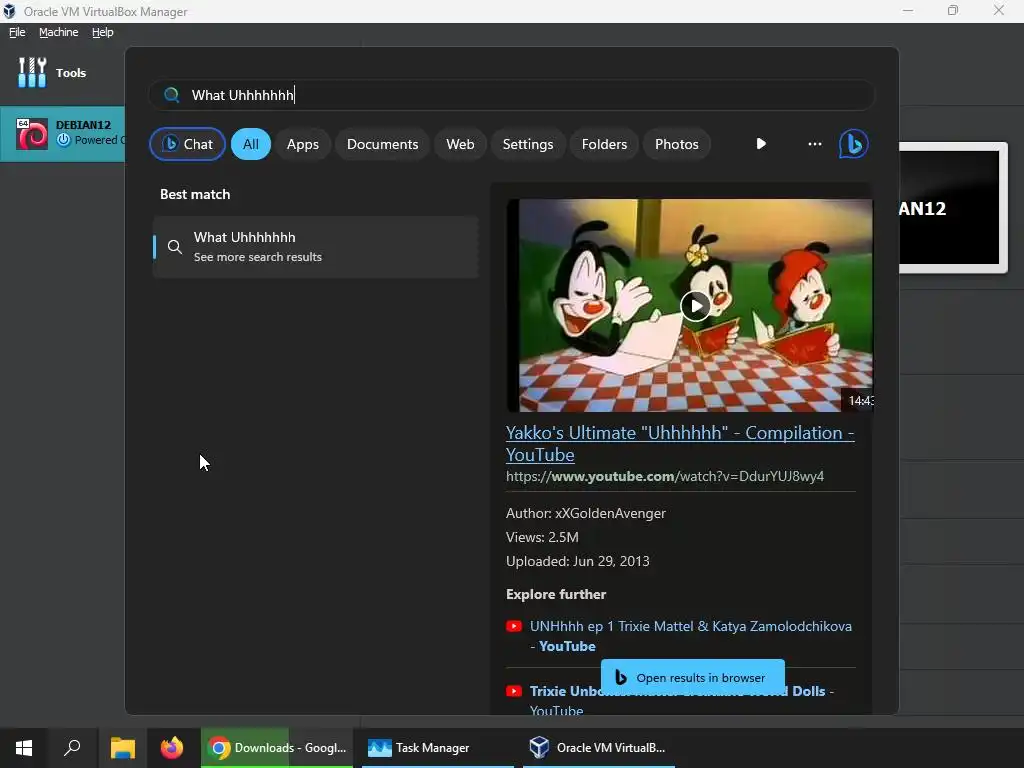This screenshot has width=1024, height=768.
Task: Click the Views 2.5M text
Action: tap(542, 537)
